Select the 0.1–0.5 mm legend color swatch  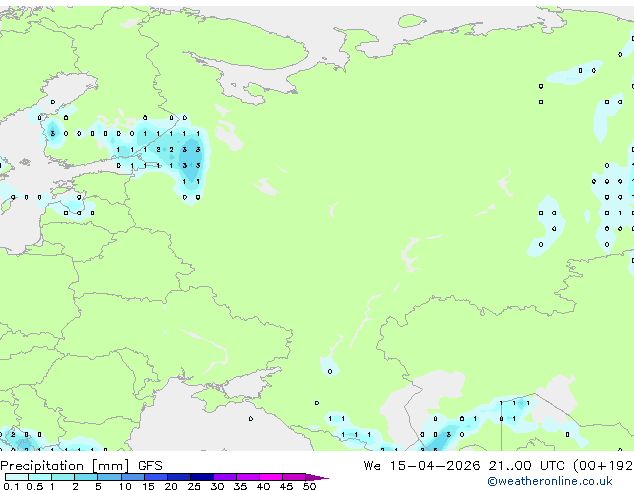(17, 477)
